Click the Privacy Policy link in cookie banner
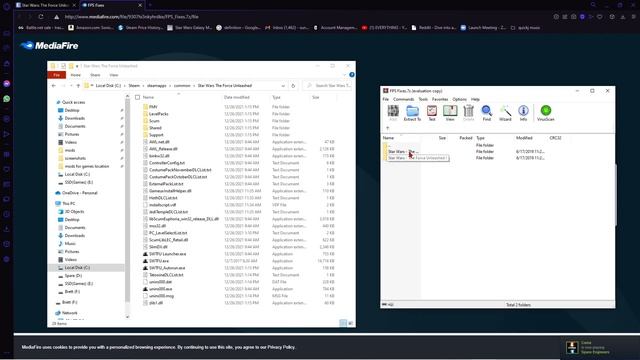 coord(281,347)
